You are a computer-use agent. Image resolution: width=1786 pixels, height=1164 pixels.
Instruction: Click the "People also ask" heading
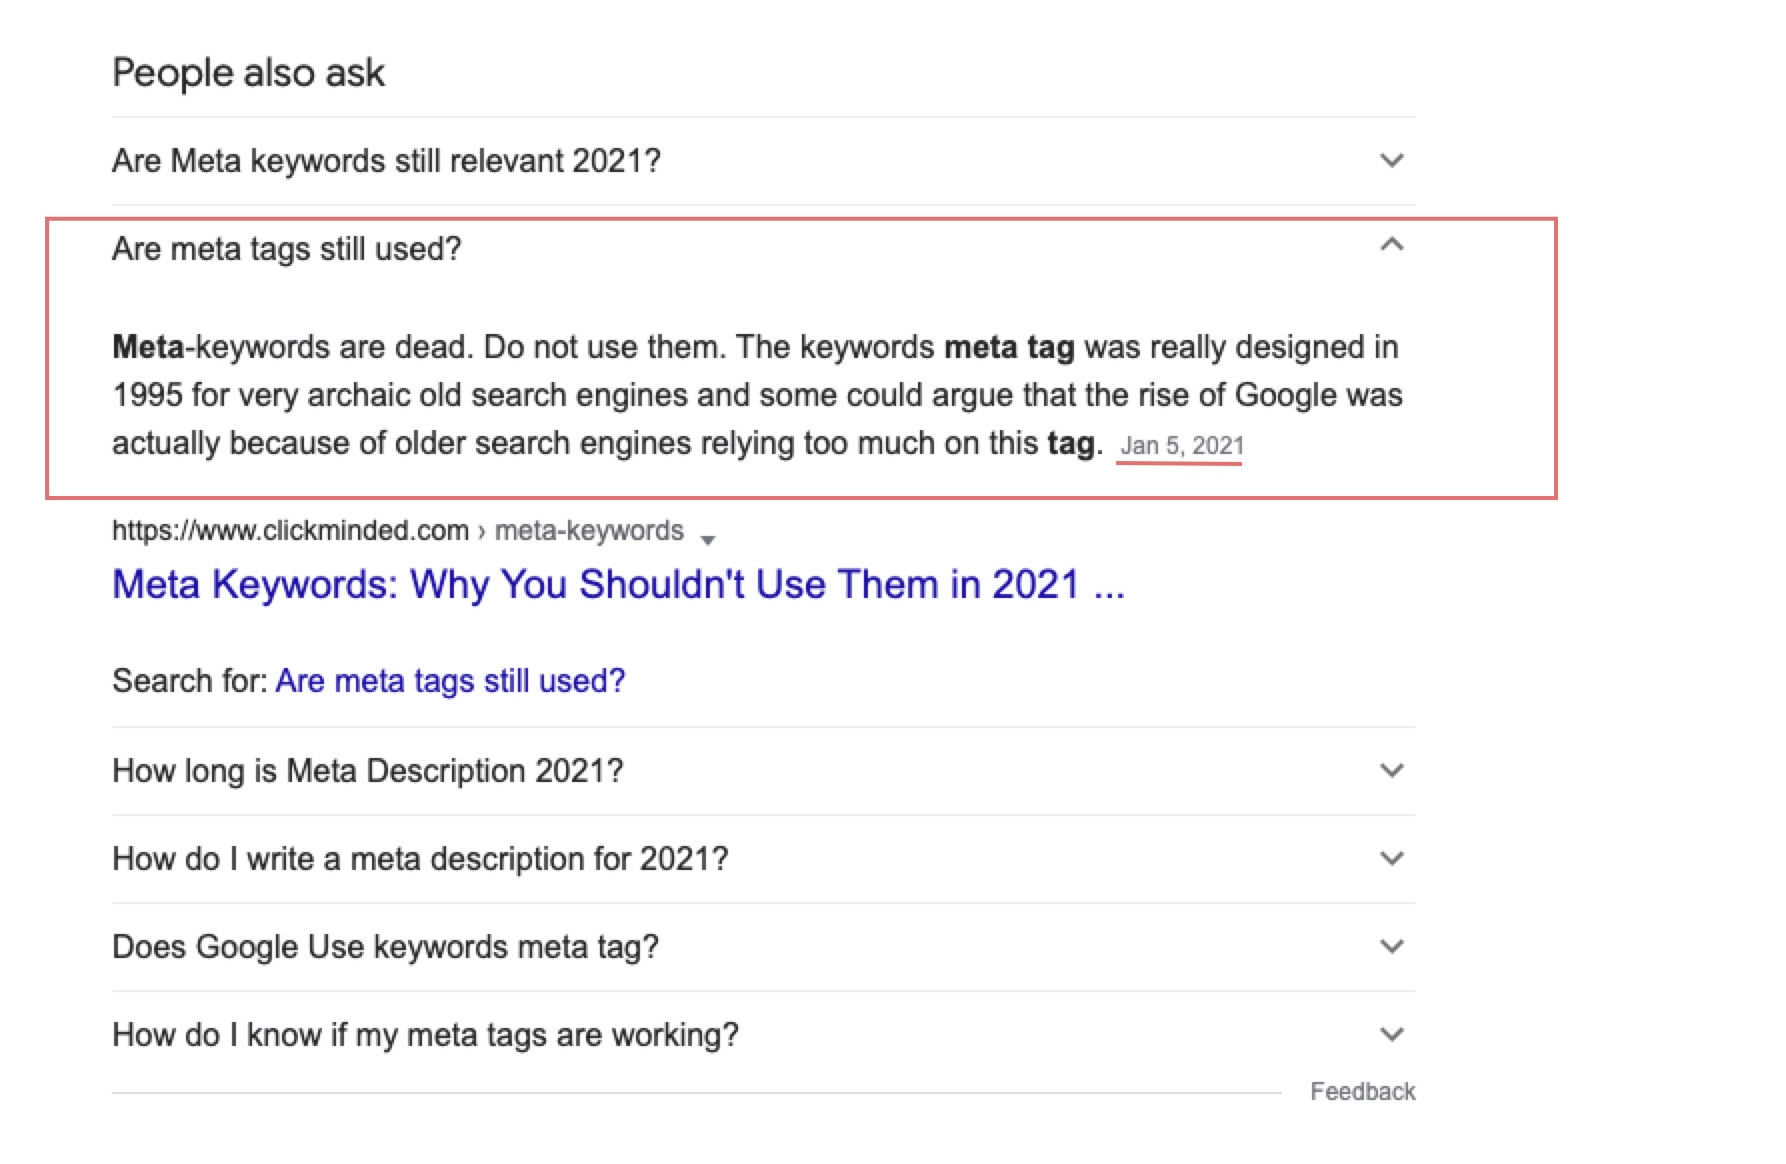(x=248, y=72)
